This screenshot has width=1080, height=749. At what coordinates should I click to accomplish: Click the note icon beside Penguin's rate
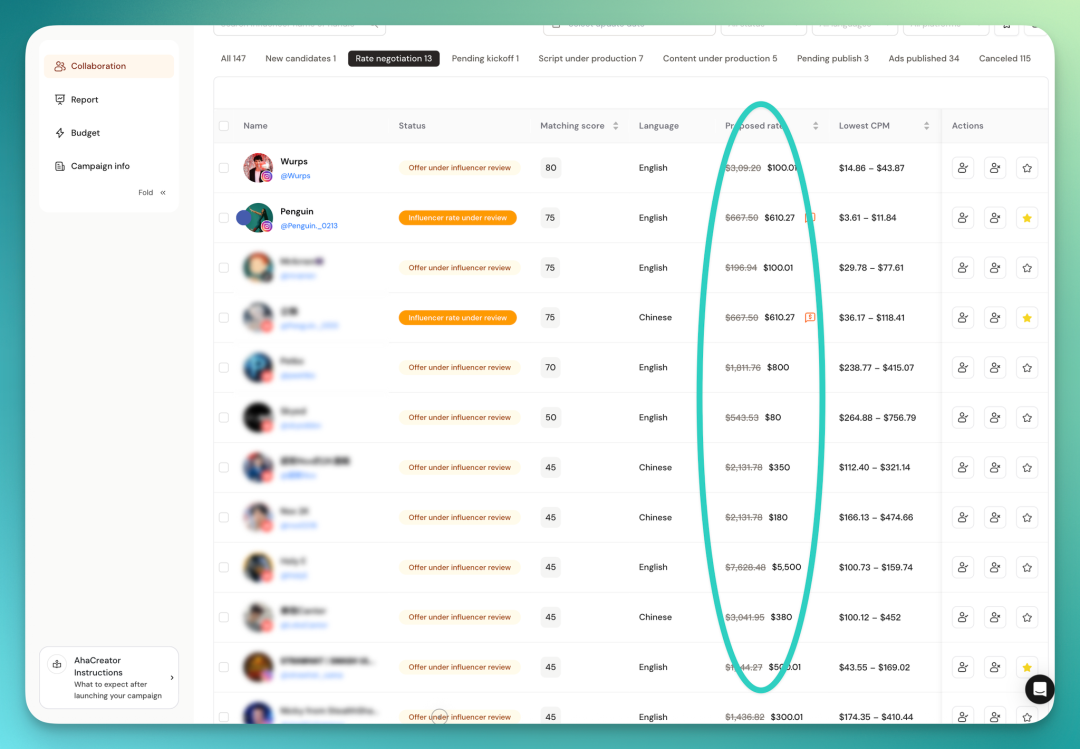(x=810, y=218)
